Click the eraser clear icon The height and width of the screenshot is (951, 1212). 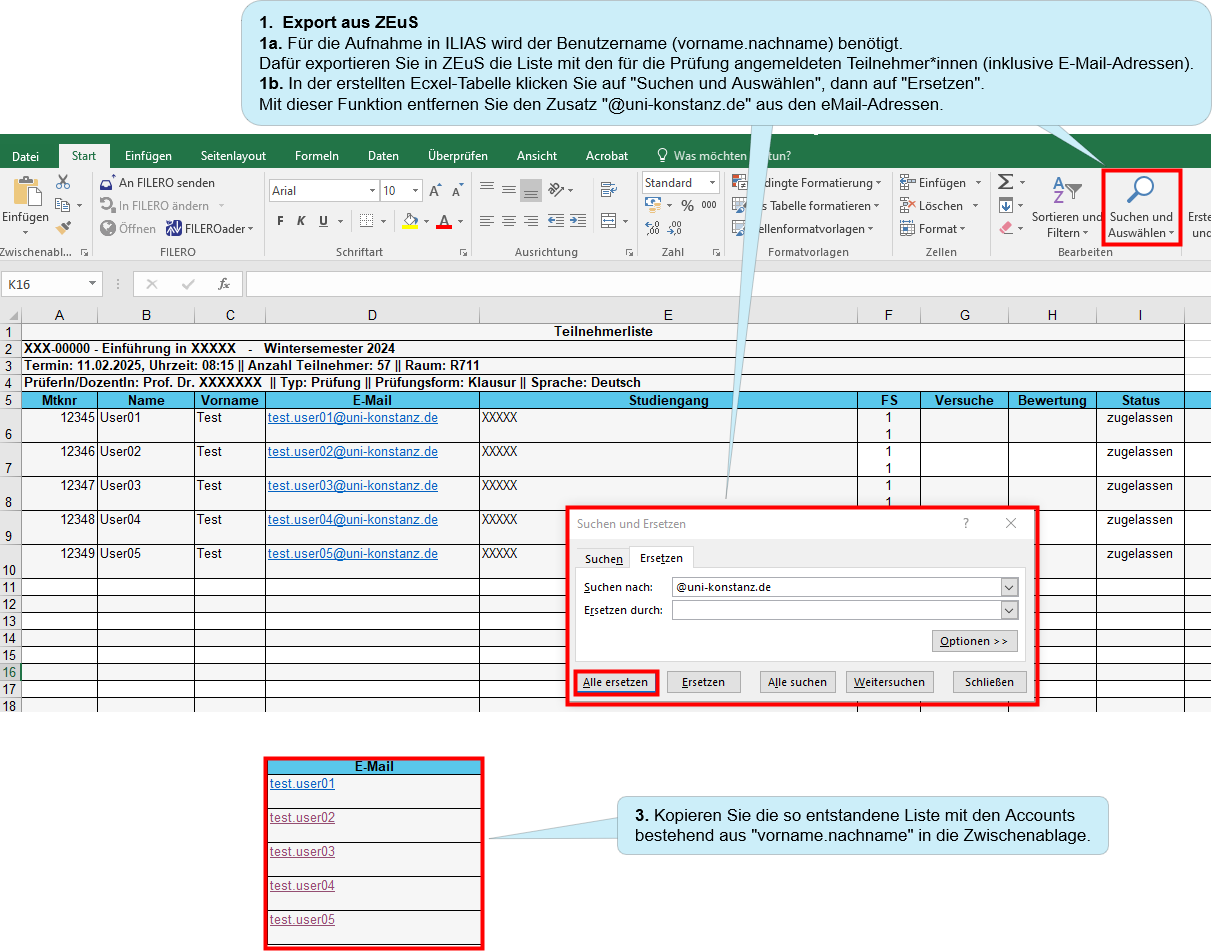click(x=1006, y=228)
